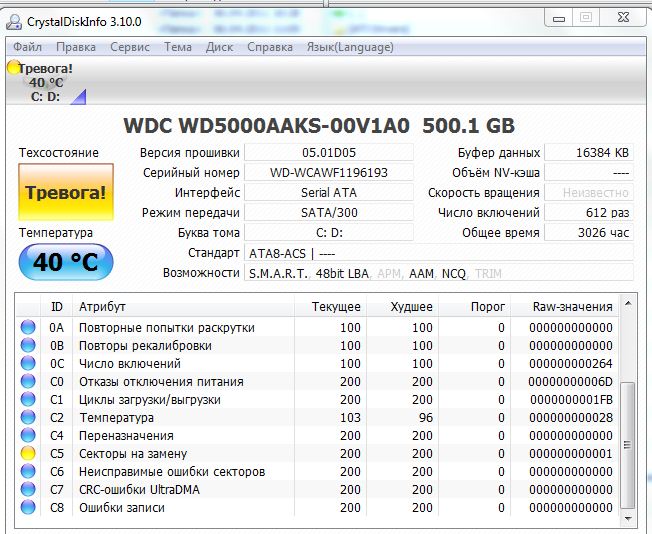Click the large yellow Тревога! health status button
Viewport: 652px width, 534px height.
66,192
